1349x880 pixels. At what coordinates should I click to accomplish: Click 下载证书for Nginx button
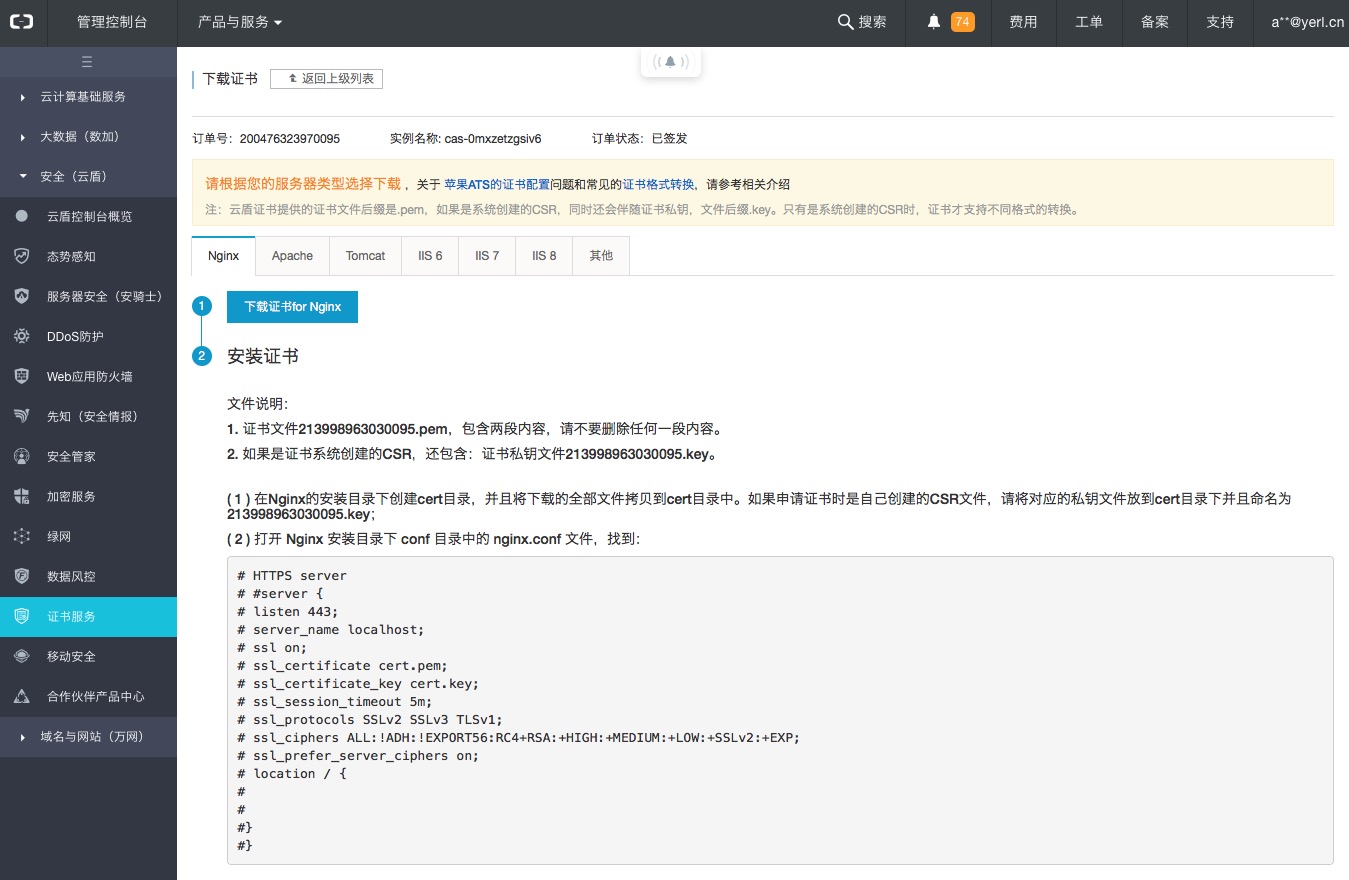point(292,307)
